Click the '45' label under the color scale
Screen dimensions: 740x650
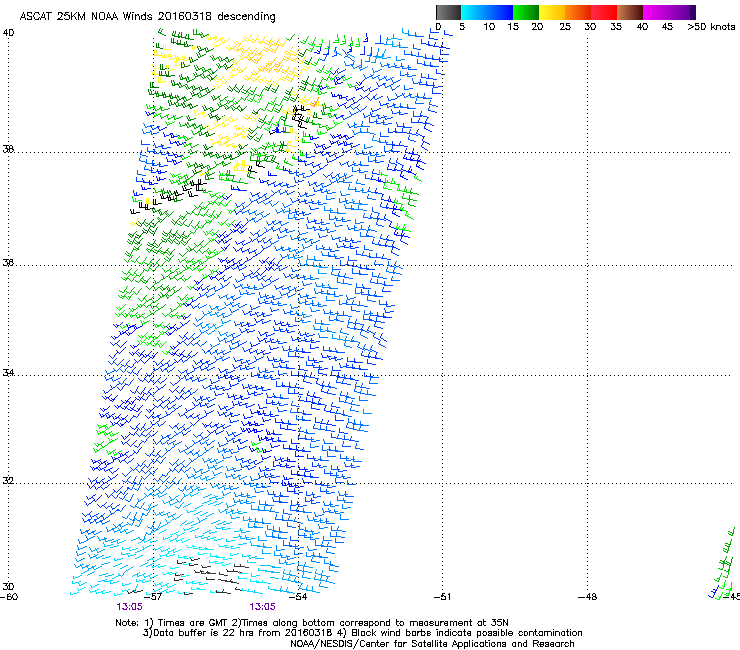667,27
